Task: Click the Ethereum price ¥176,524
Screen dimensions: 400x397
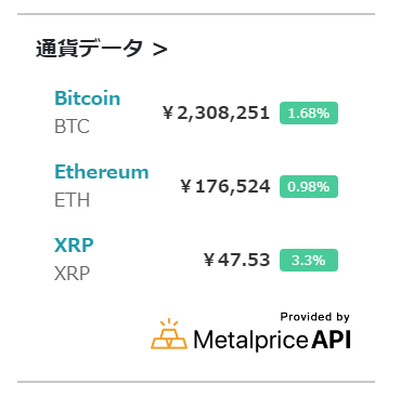Action: click(x=225, y=186)
